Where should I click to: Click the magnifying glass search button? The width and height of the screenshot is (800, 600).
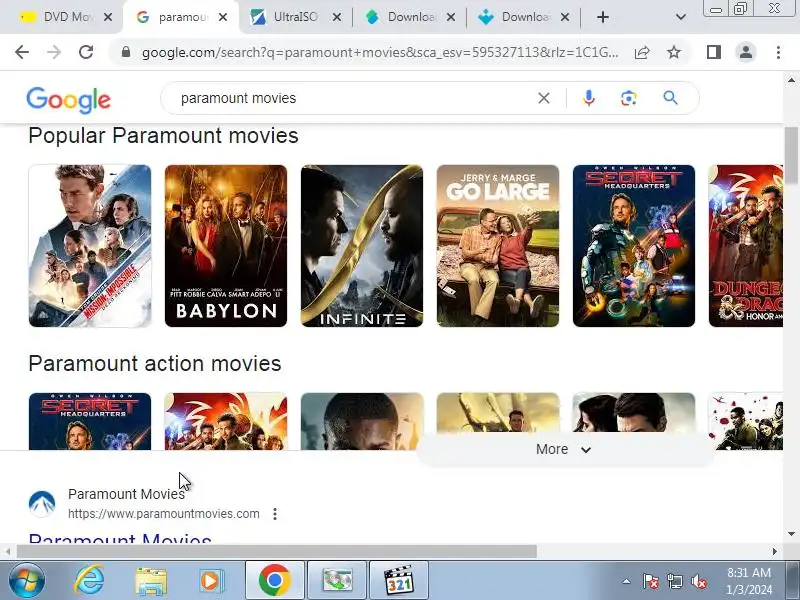pos(670,98)
